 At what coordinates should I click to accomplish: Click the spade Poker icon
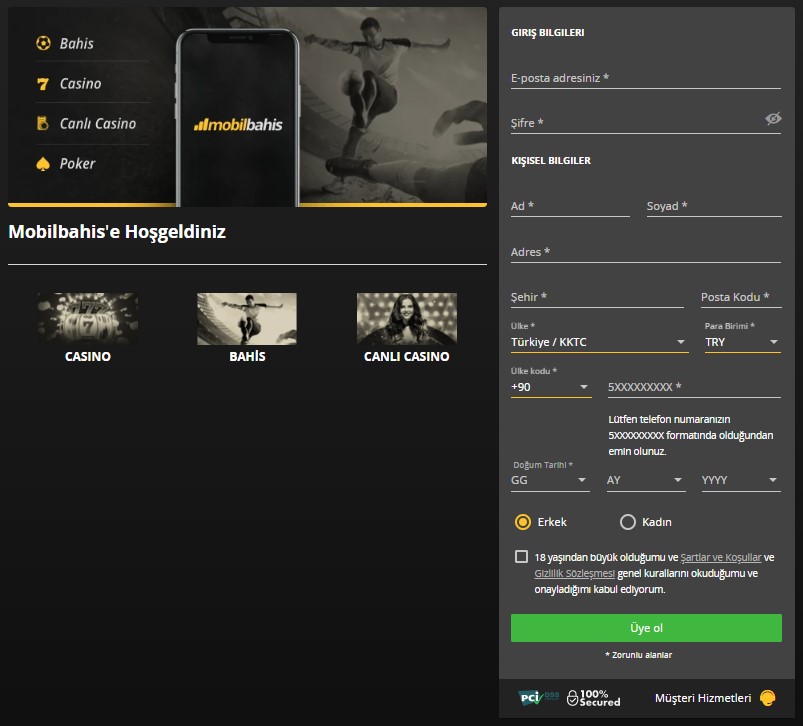[x=43, y=164]
